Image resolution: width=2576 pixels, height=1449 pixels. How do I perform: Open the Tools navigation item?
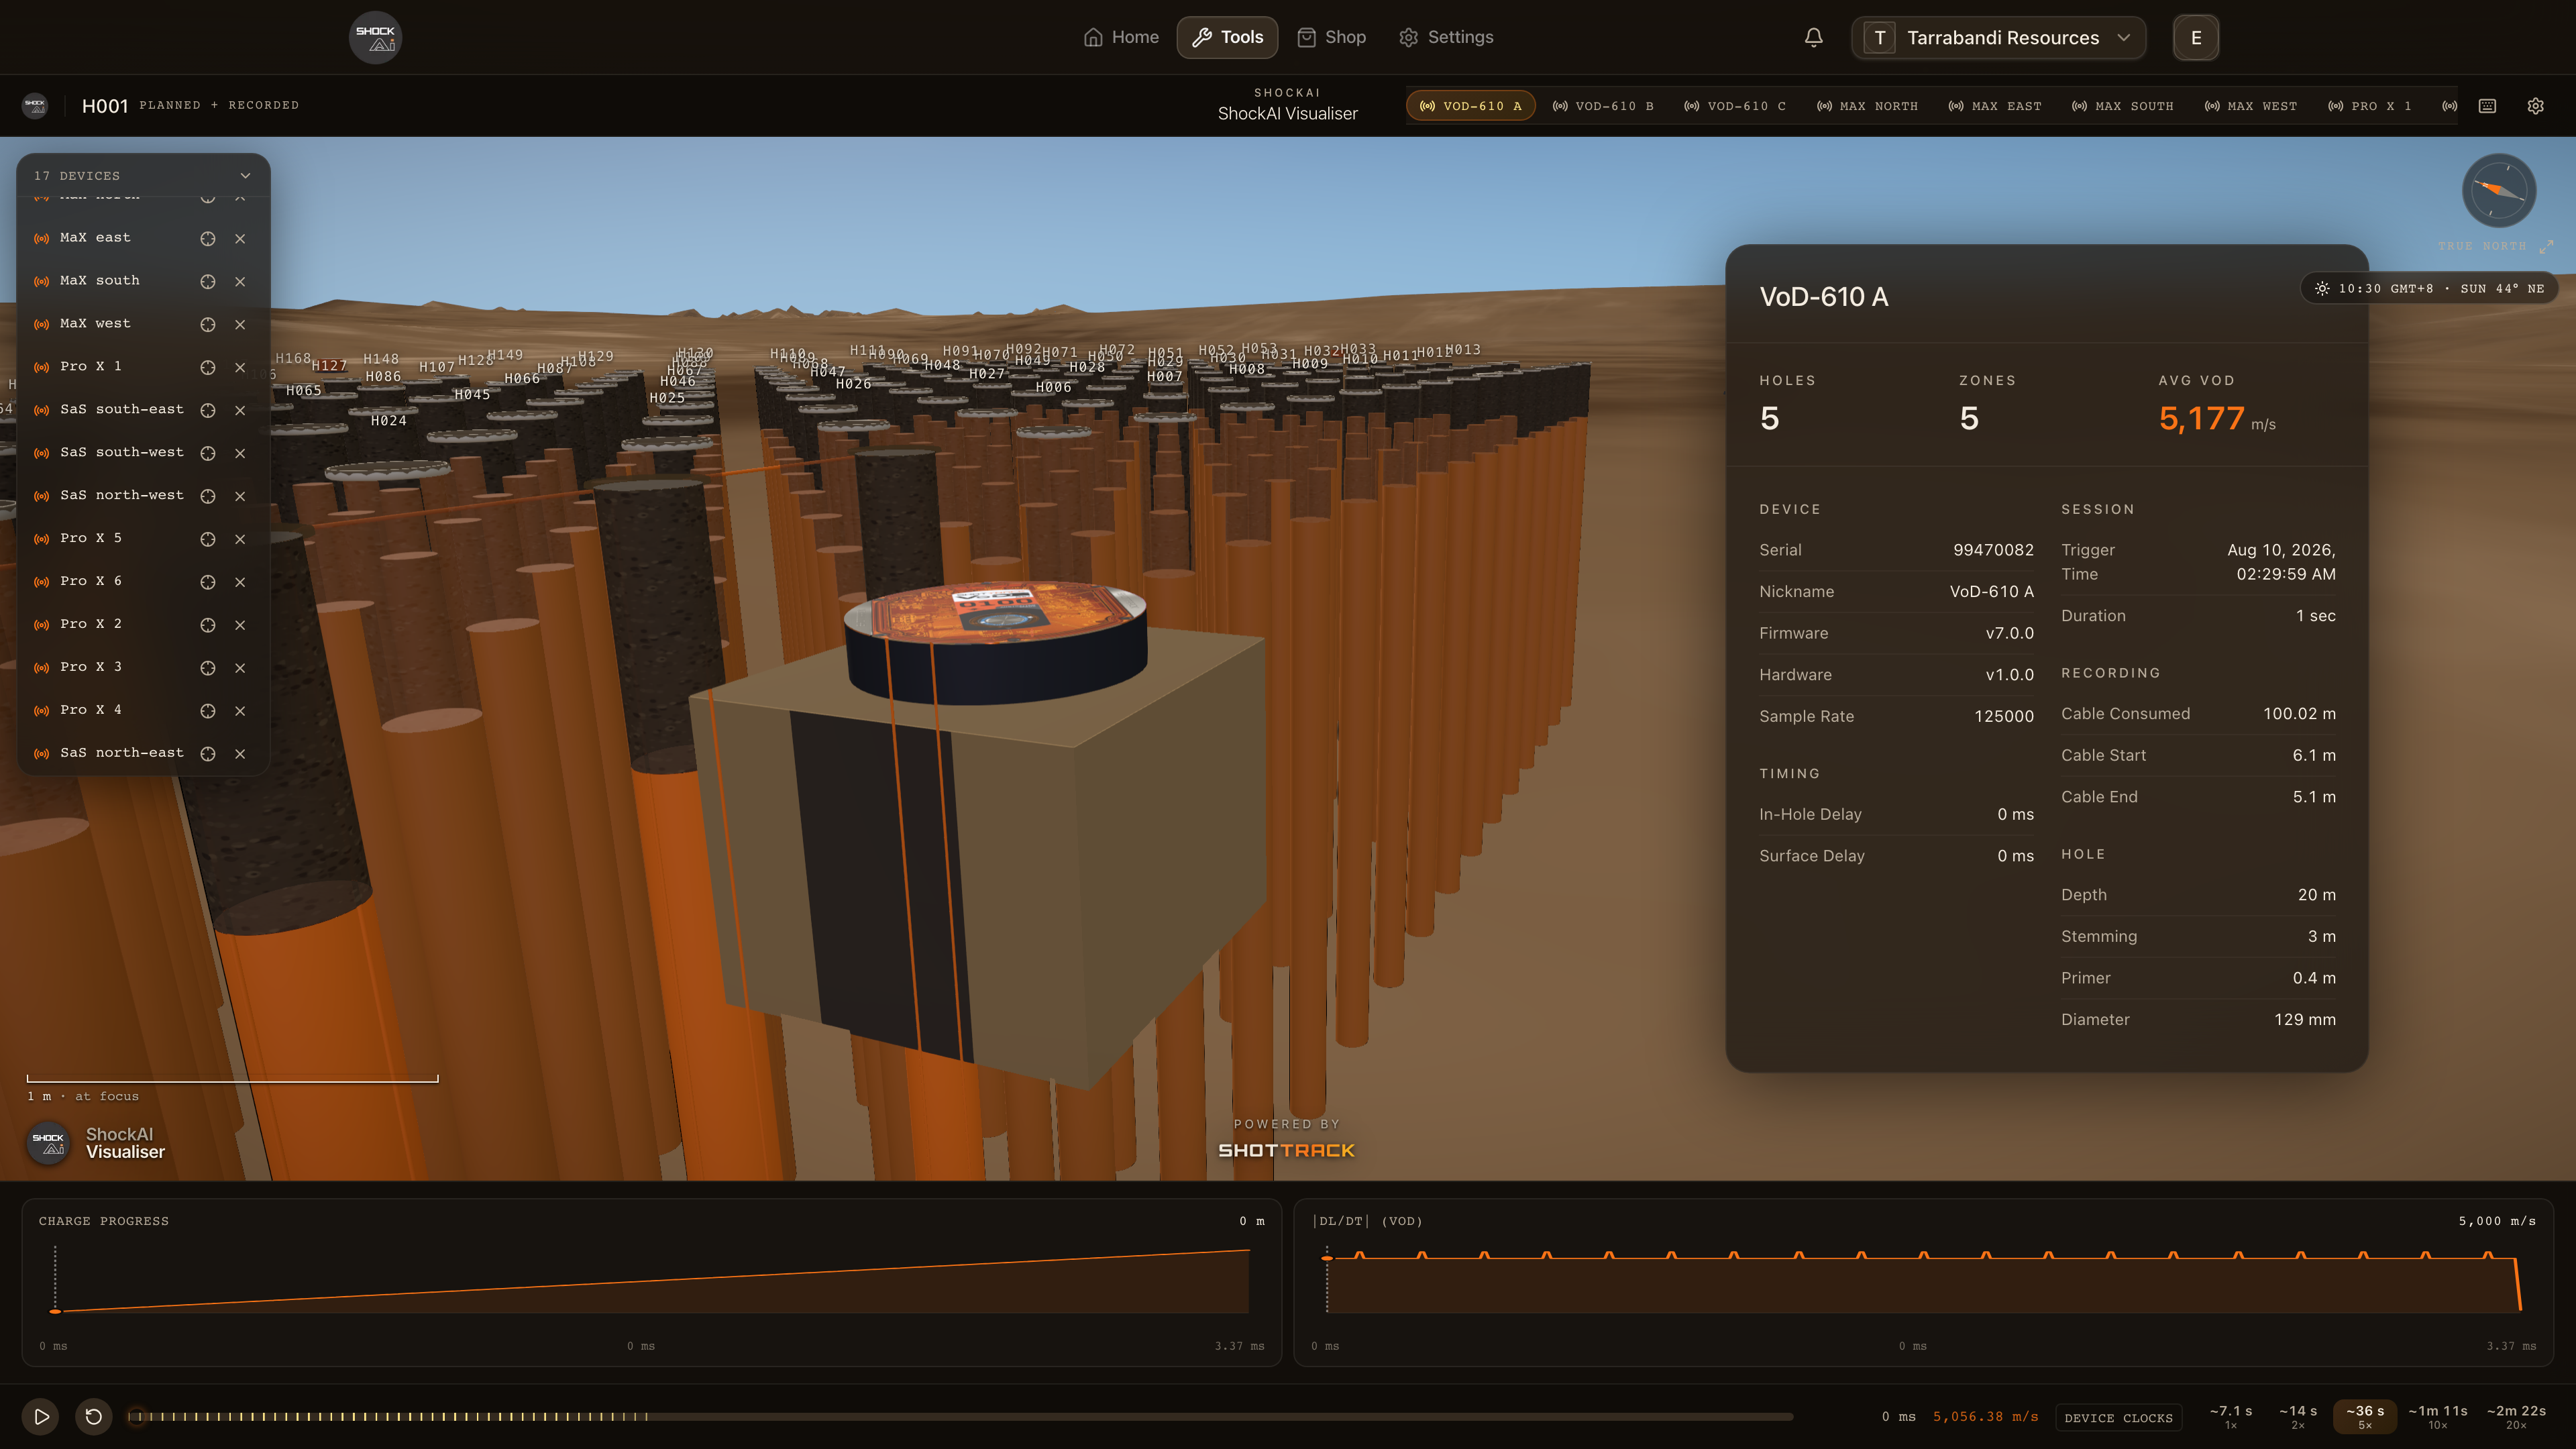[x=1227, y=37]
